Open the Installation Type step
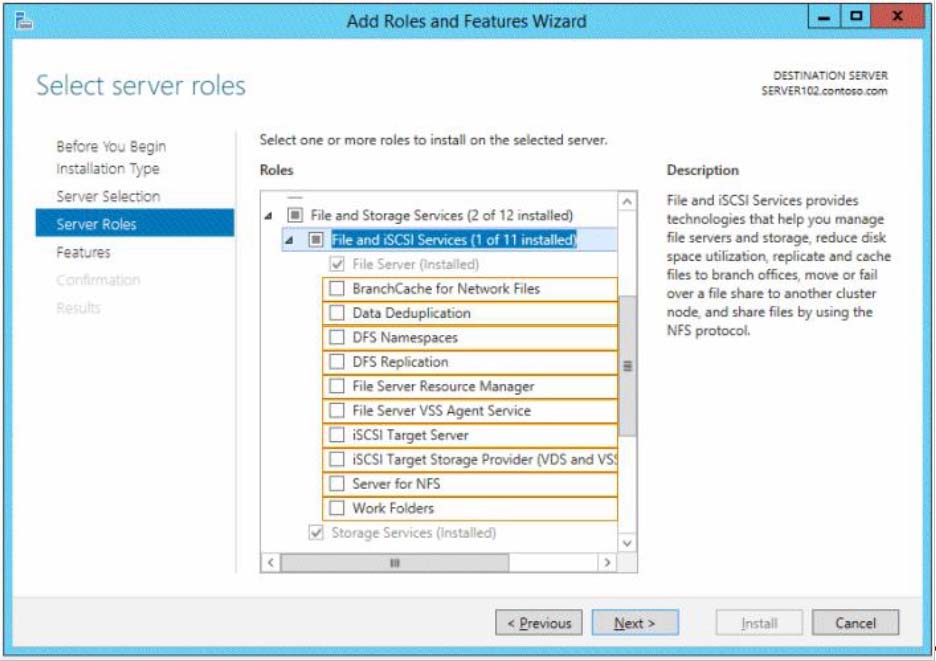The width and height of the screenshot is (936, 661). click(107, 168)
